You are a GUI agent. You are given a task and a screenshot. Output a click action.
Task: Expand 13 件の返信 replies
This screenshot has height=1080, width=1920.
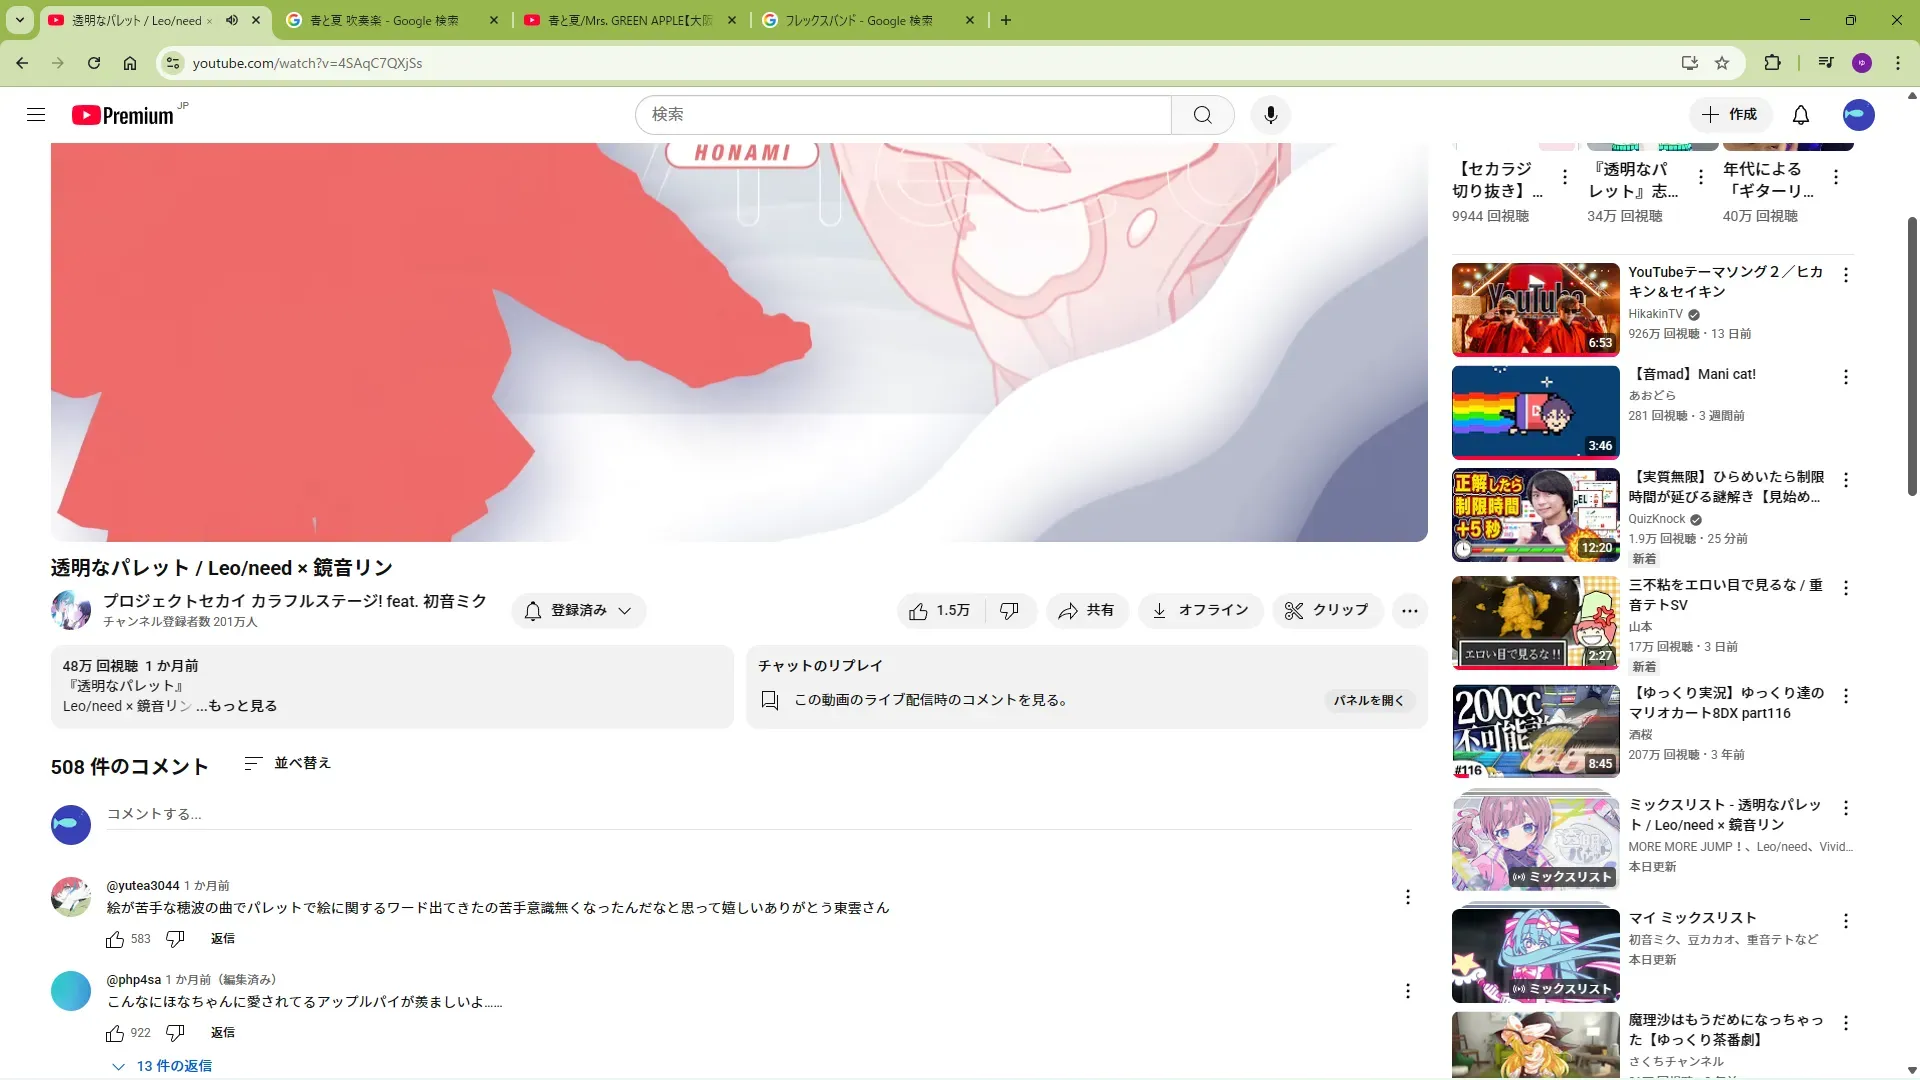163,1066
